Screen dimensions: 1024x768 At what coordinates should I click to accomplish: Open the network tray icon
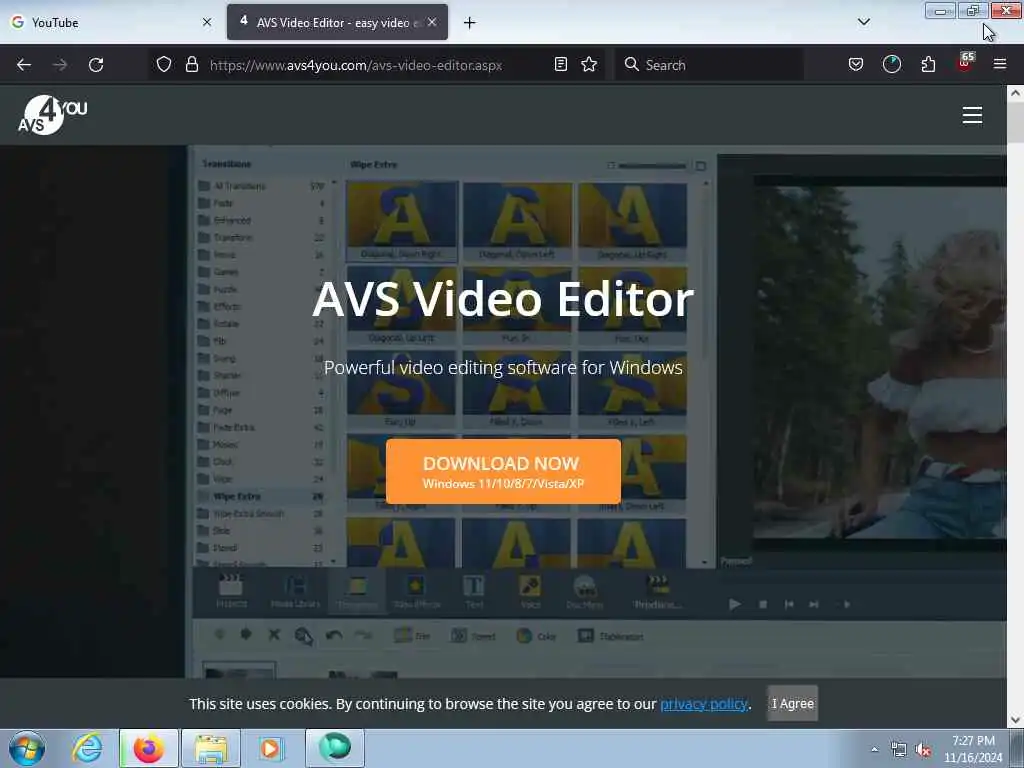(x=899, y=750)
